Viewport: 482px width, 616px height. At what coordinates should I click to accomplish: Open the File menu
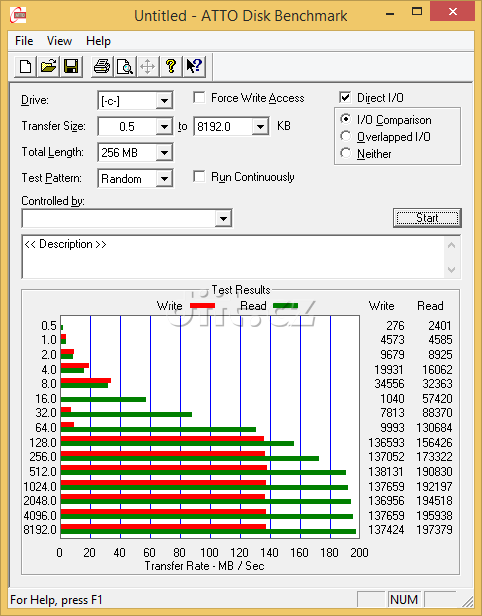click(24, 41)
